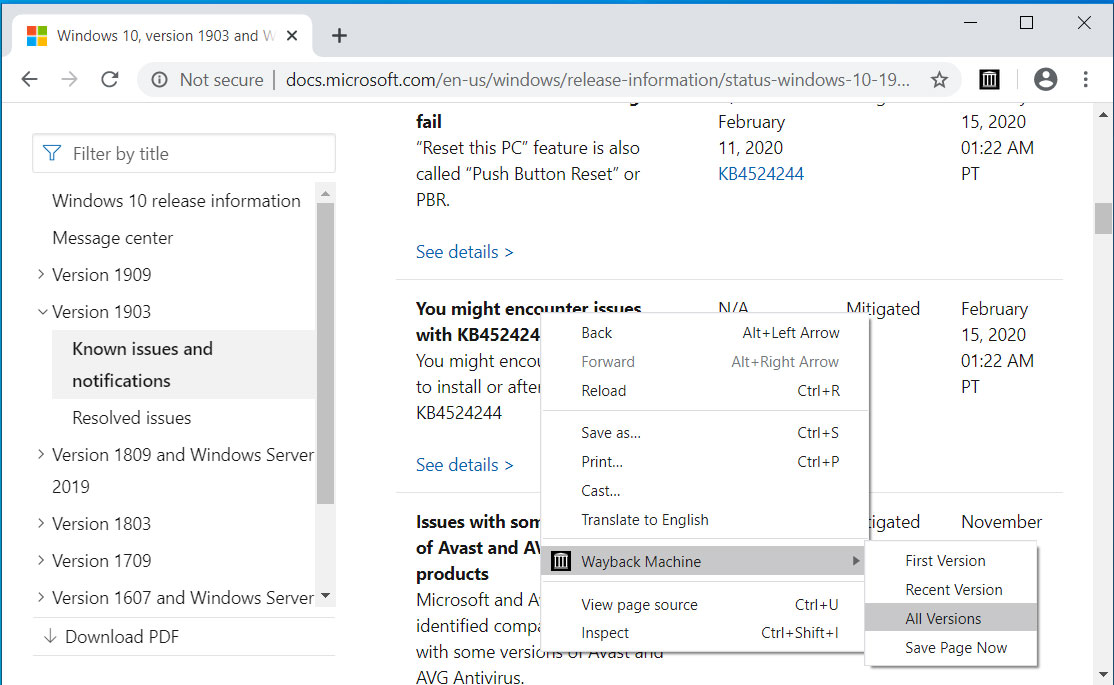
Task: Open the Chrome profile avatar menu
Action: (1045, 80)
